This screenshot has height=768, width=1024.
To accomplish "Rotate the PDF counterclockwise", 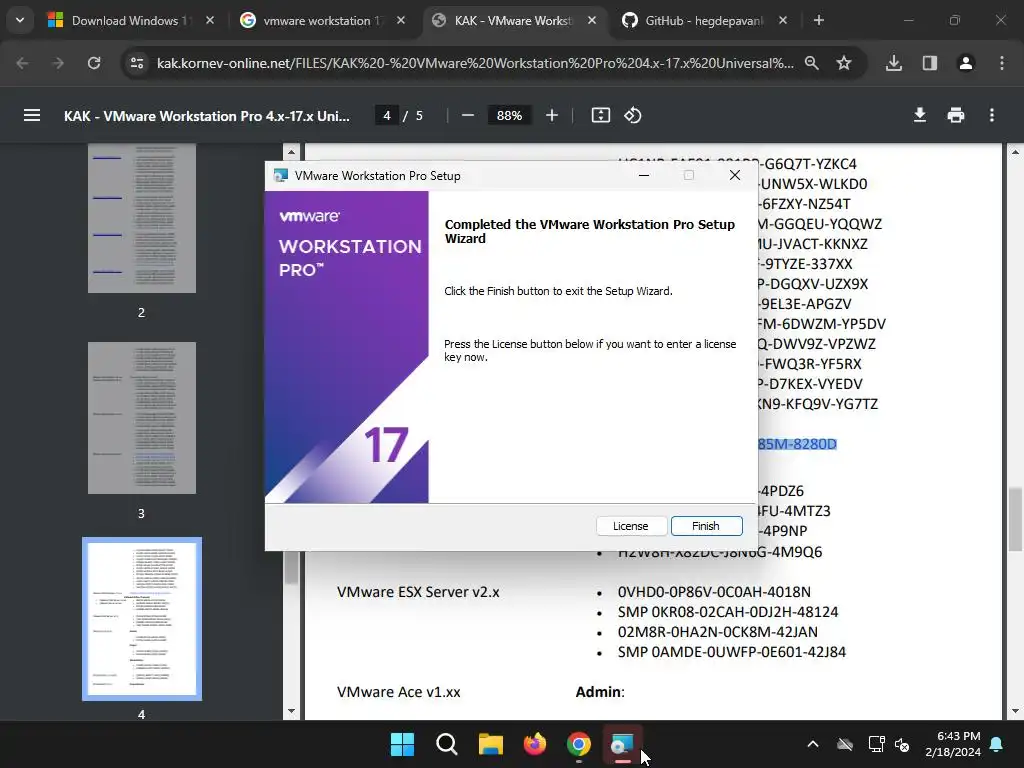I will (633, 116).
